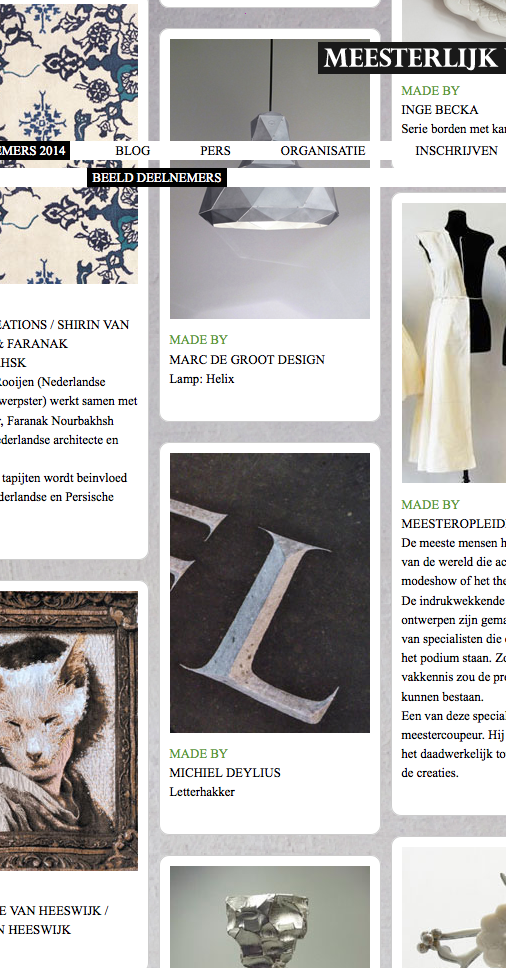Click the Meesteropleiding maker heading
Viewport: 506px width, 968px height.
coord(454,524)
